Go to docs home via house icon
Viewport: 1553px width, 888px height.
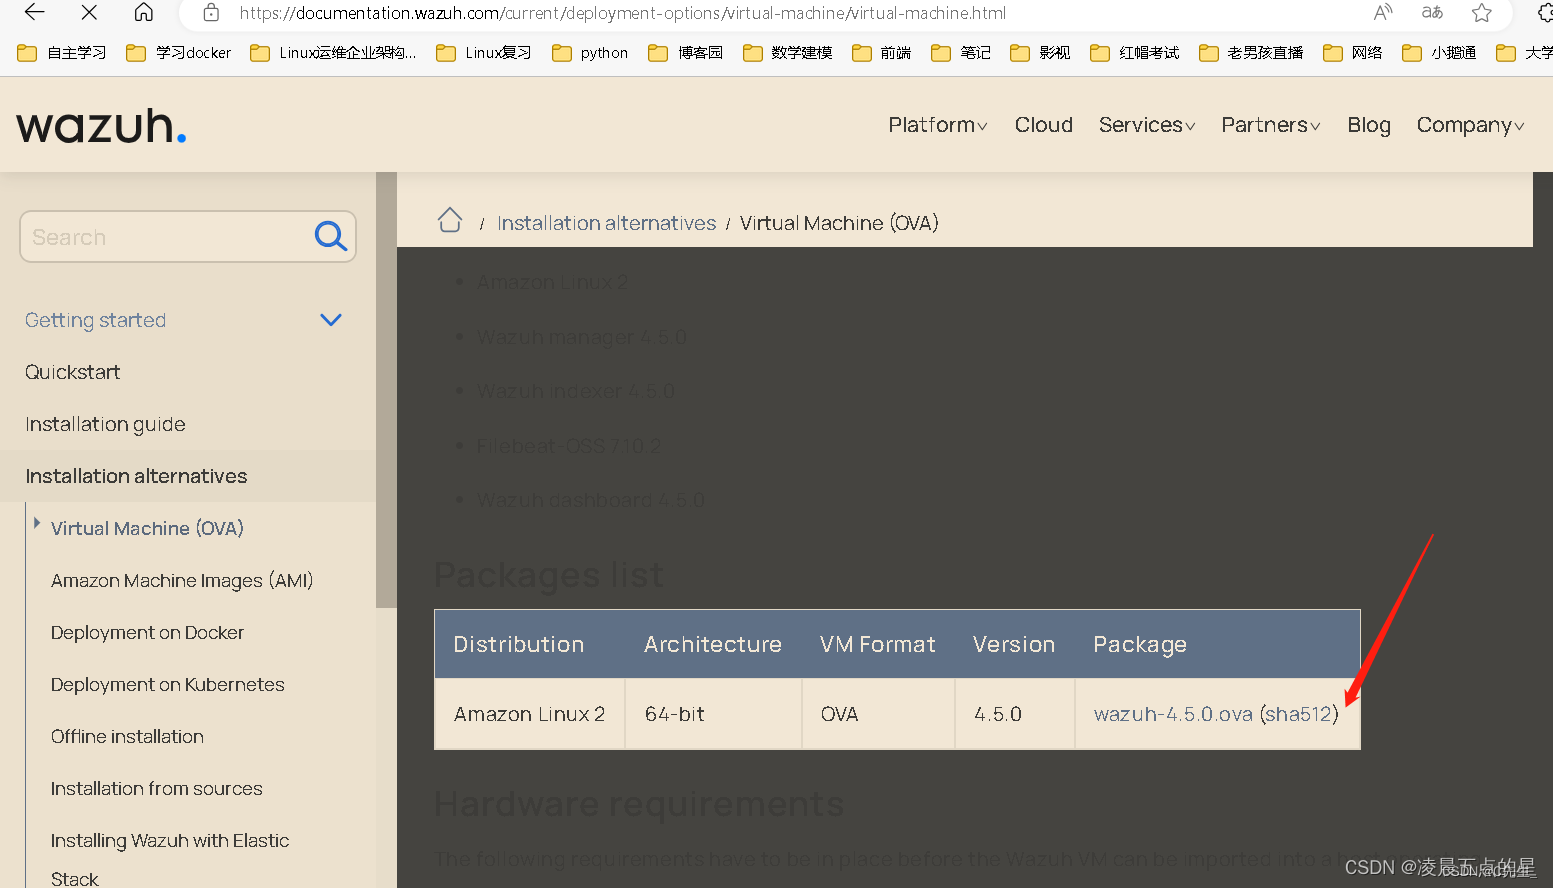[x=450, y=220]
